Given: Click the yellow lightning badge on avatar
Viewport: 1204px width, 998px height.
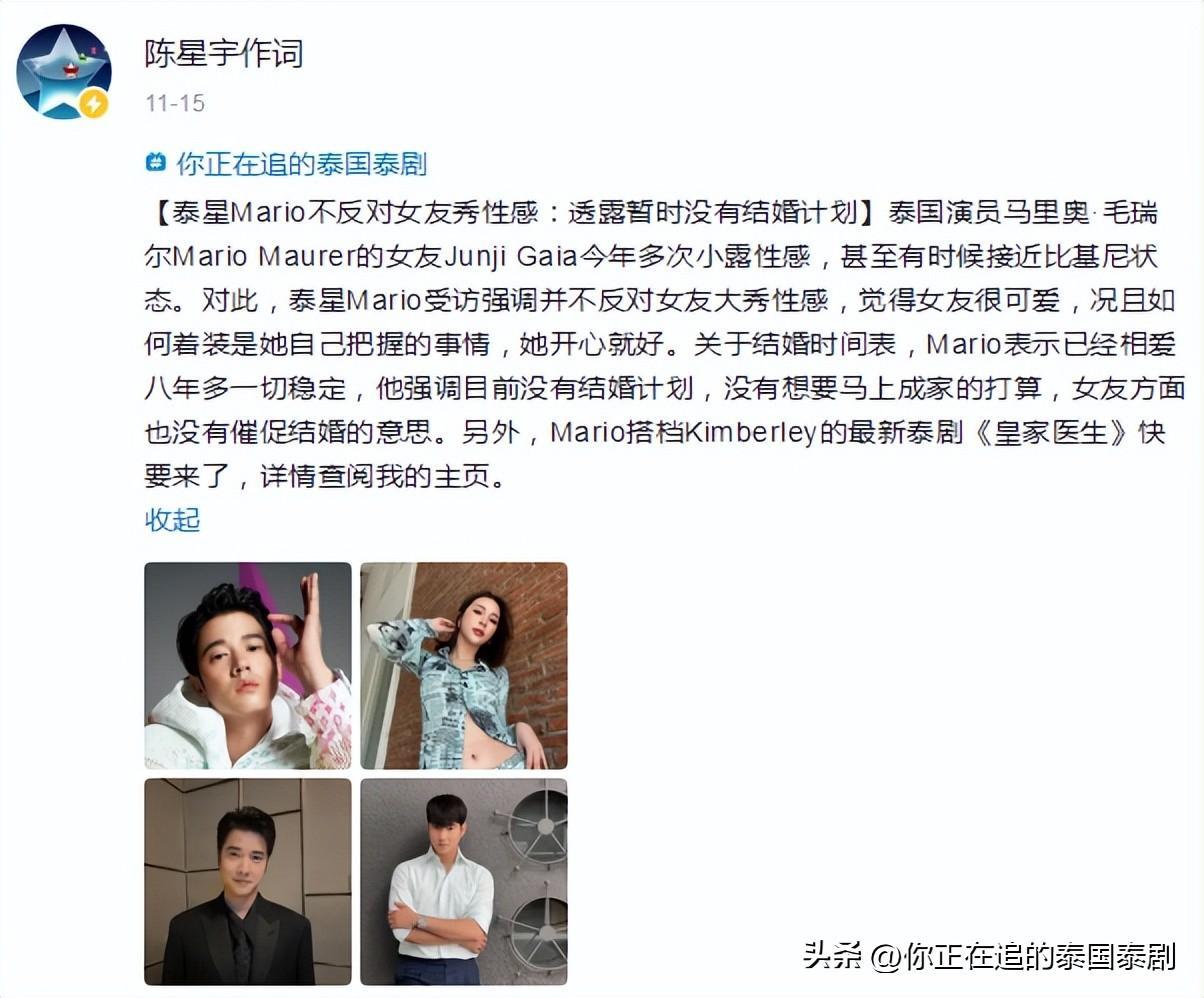Looking at the screenshot, I should (x=94, y=103).
